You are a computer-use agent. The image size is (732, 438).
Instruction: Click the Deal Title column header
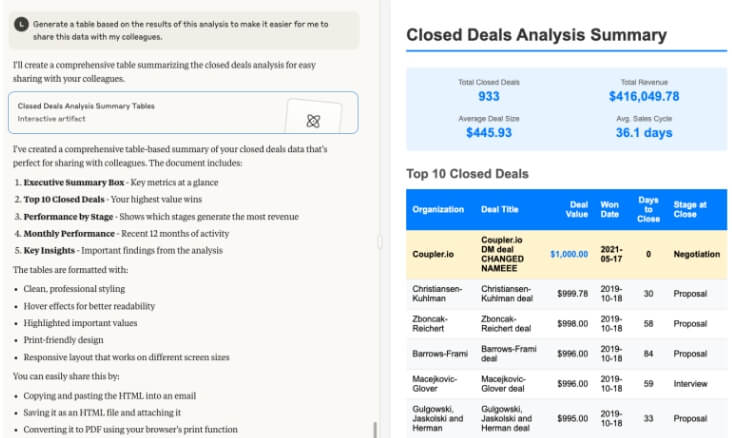[499, 209]
